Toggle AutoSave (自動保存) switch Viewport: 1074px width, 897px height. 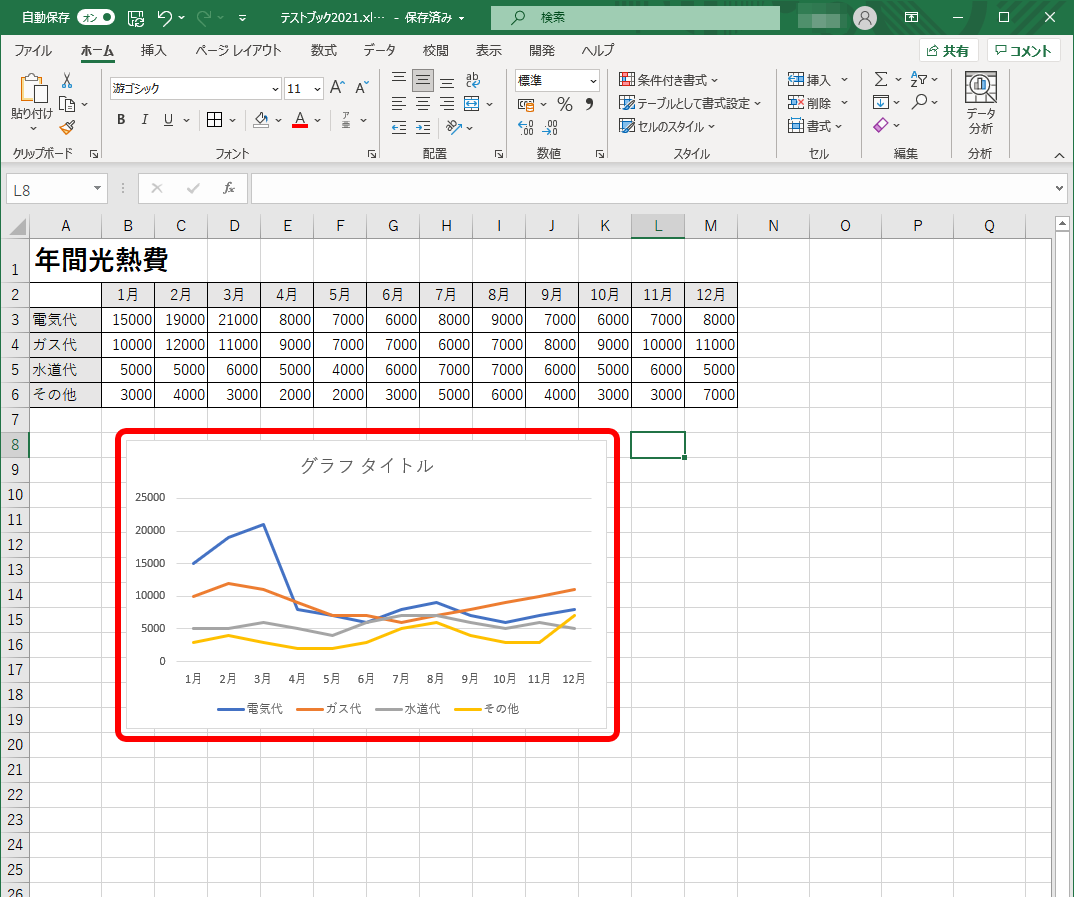click(x=96, y=17)
